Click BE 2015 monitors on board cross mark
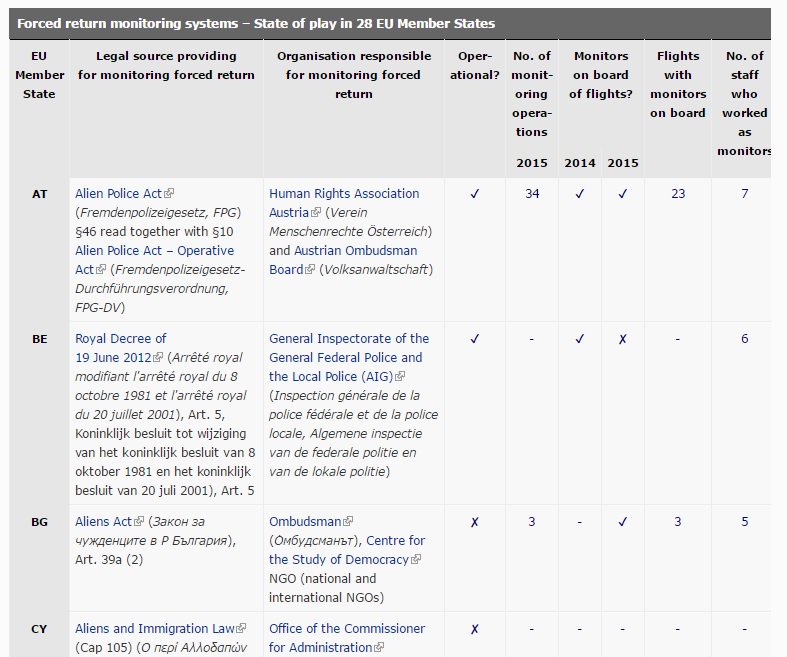787x657 pixels. tap(623, 339)
